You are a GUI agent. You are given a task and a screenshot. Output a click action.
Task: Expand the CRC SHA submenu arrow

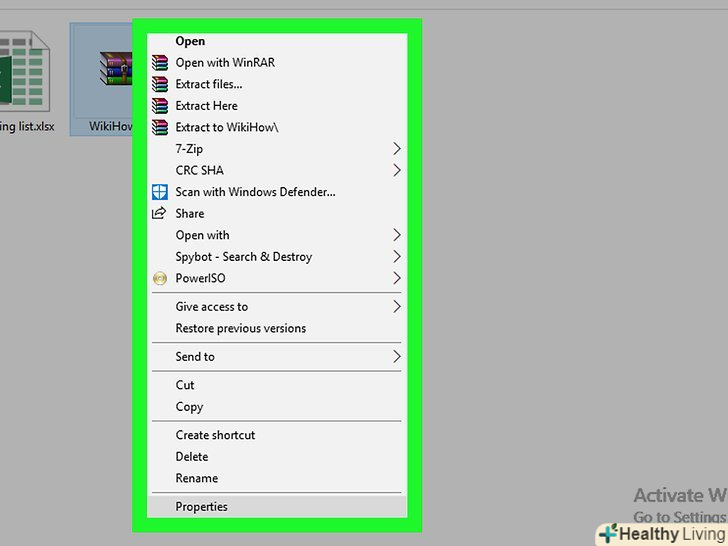[x=396, y=170]
